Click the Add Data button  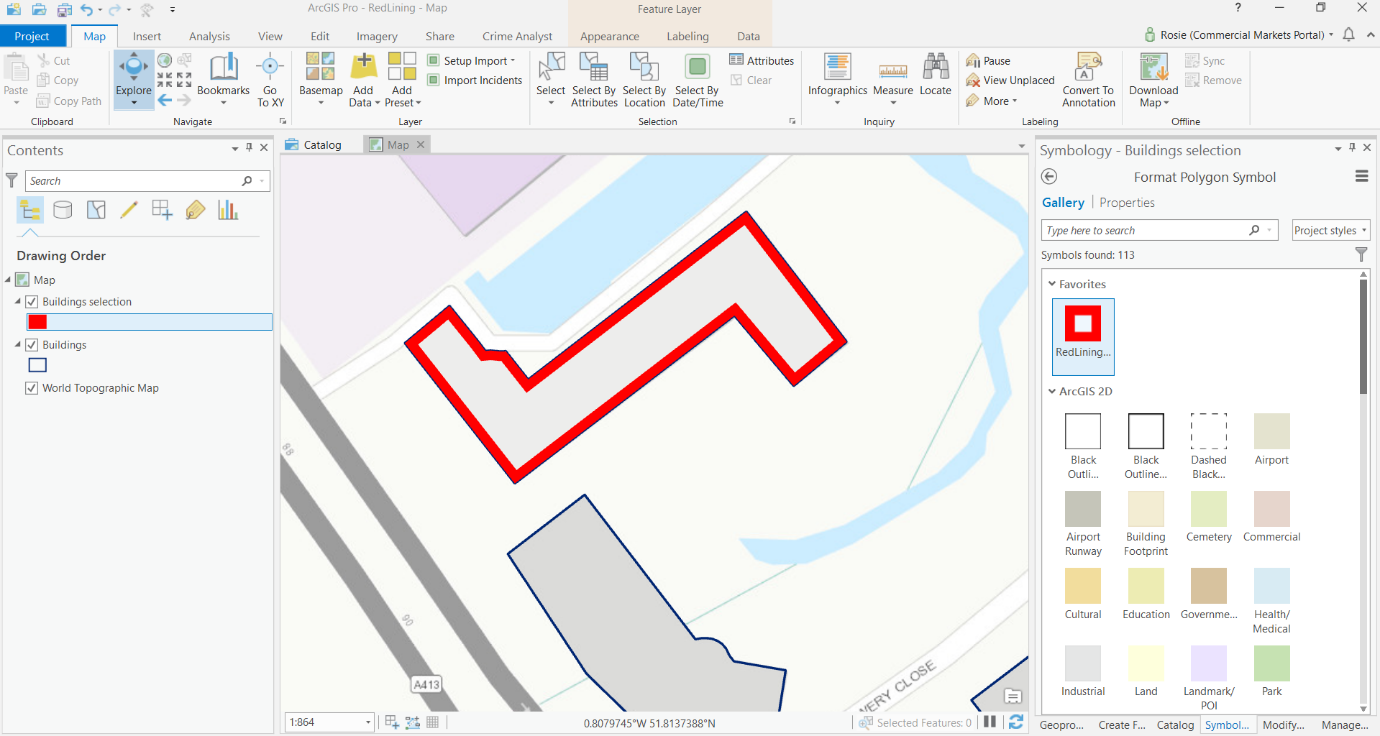[x=363, y=80]
